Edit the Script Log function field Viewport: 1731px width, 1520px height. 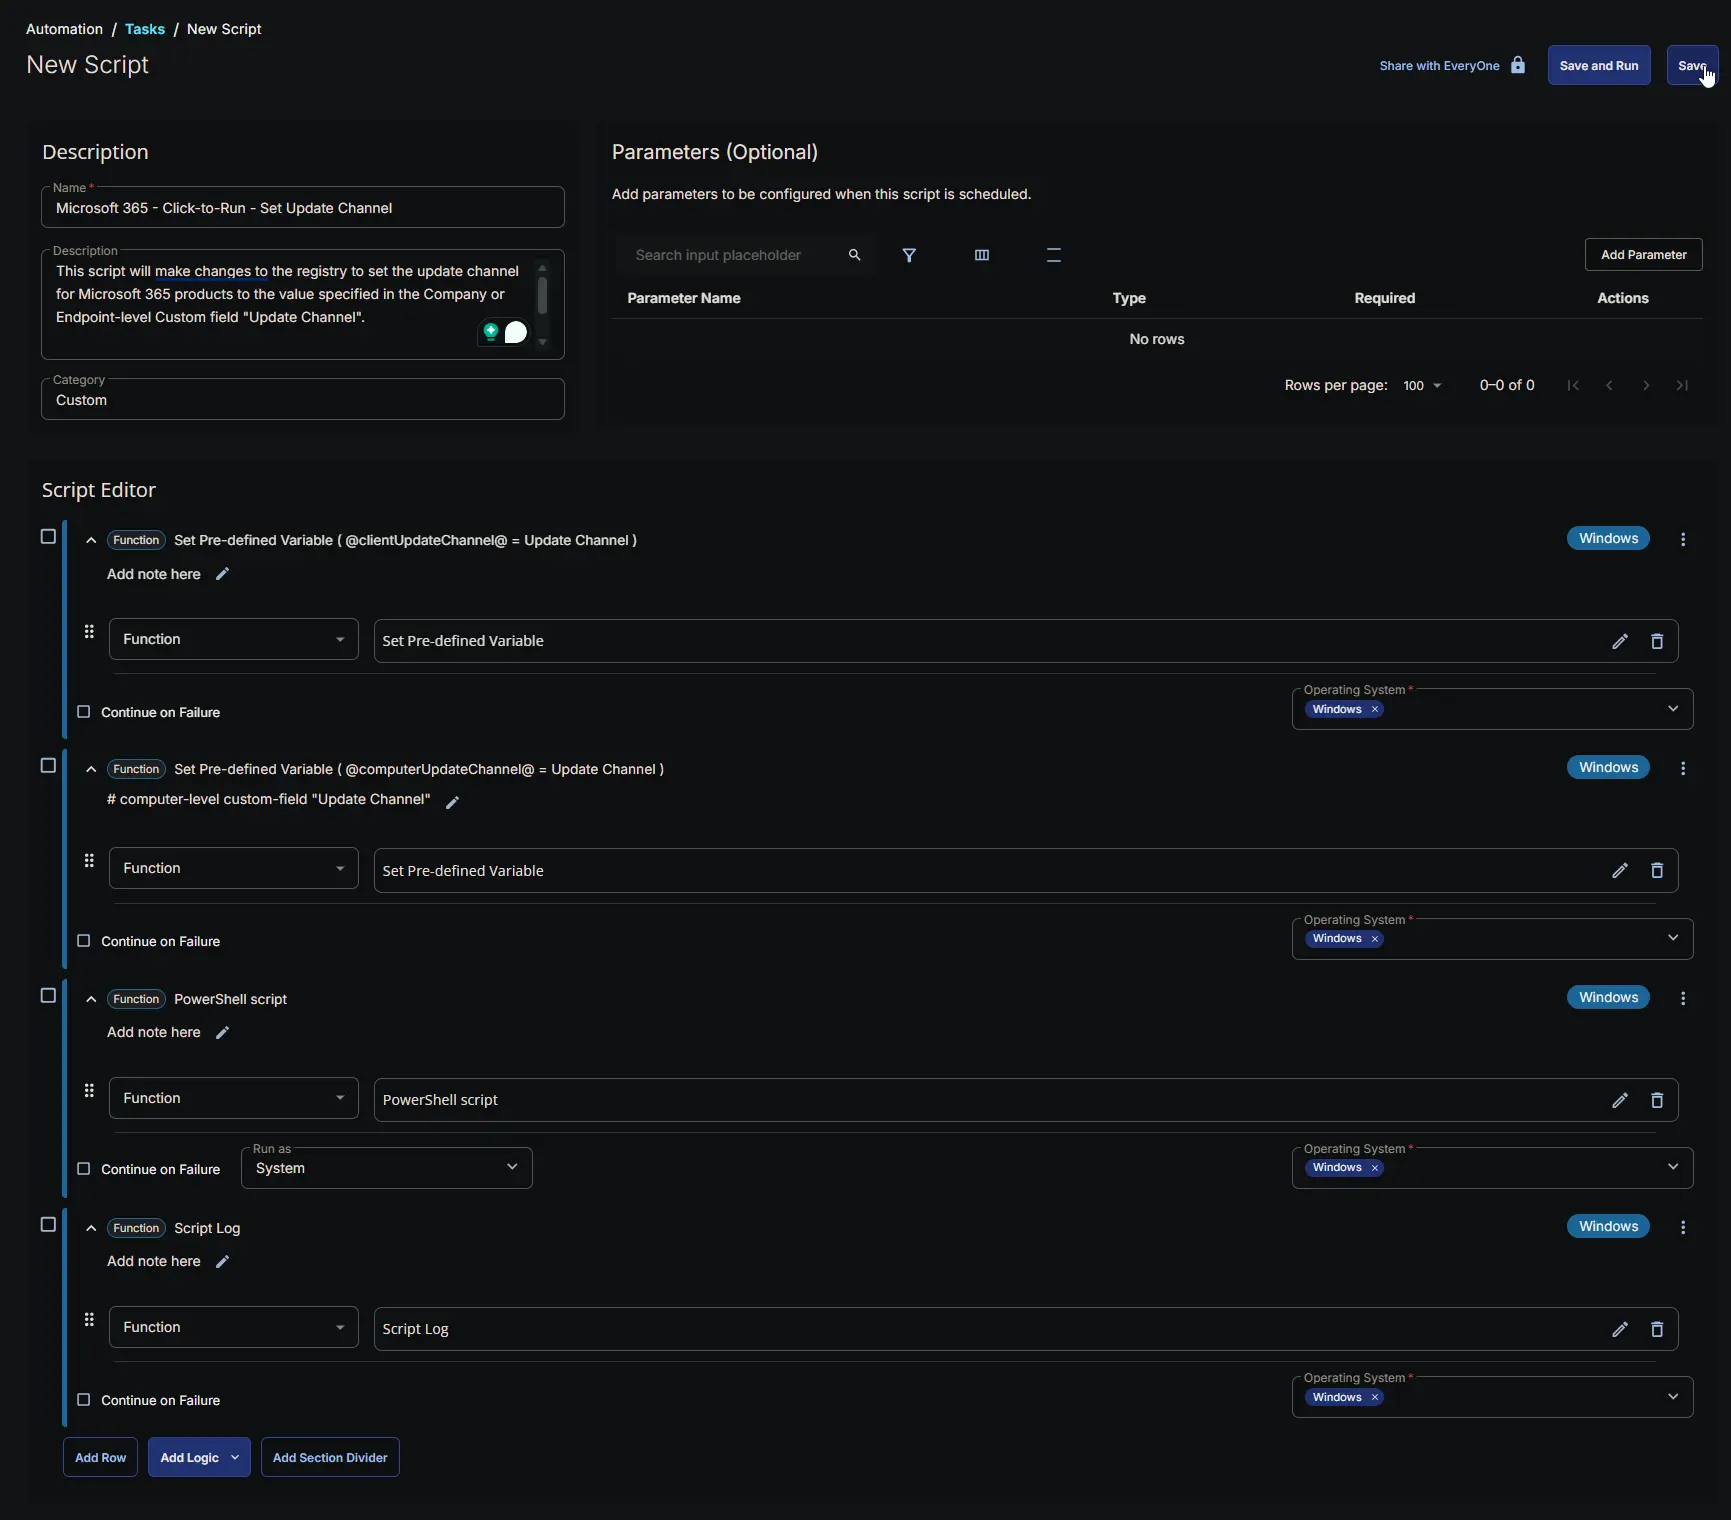tap(1619, 1329)
